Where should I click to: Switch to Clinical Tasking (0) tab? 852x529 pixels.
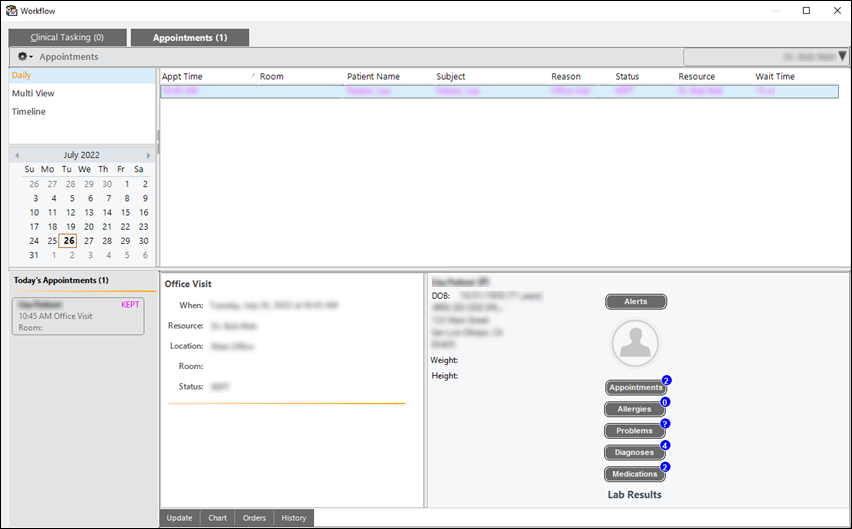67,37
